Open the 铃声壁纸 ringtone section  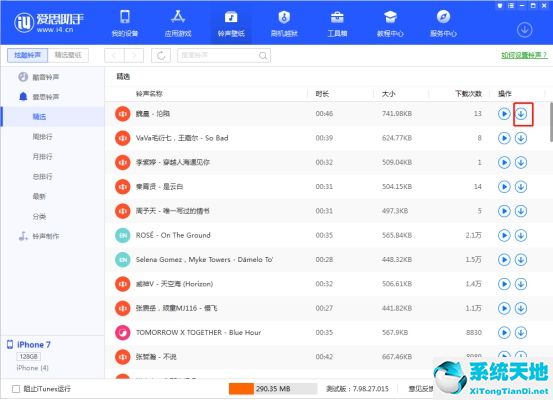[231, 23]
